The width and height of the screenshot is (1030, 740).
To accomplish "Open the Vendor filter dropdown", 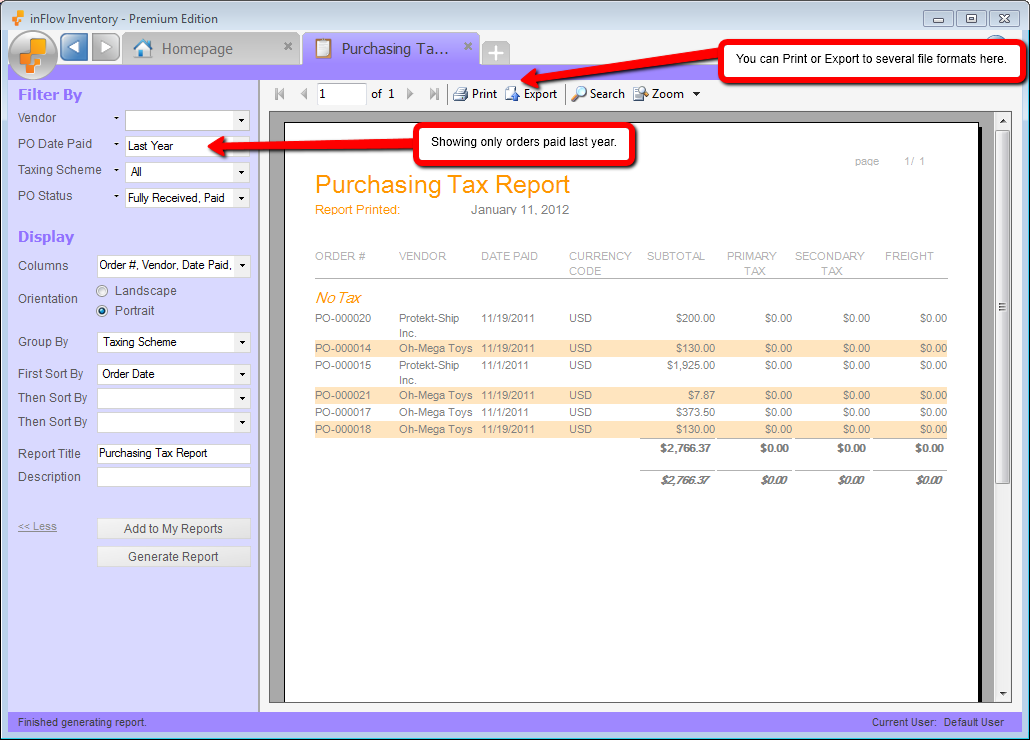I will tap(241, 120).
